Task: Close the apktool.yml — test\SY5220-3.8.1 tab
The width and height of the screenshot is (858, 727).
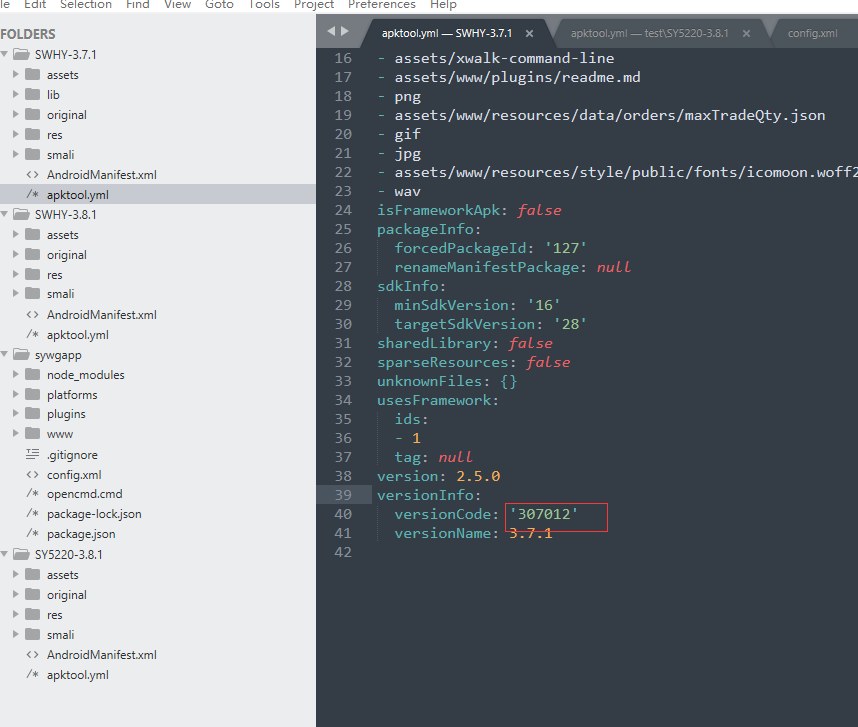Action: [746, 34]
